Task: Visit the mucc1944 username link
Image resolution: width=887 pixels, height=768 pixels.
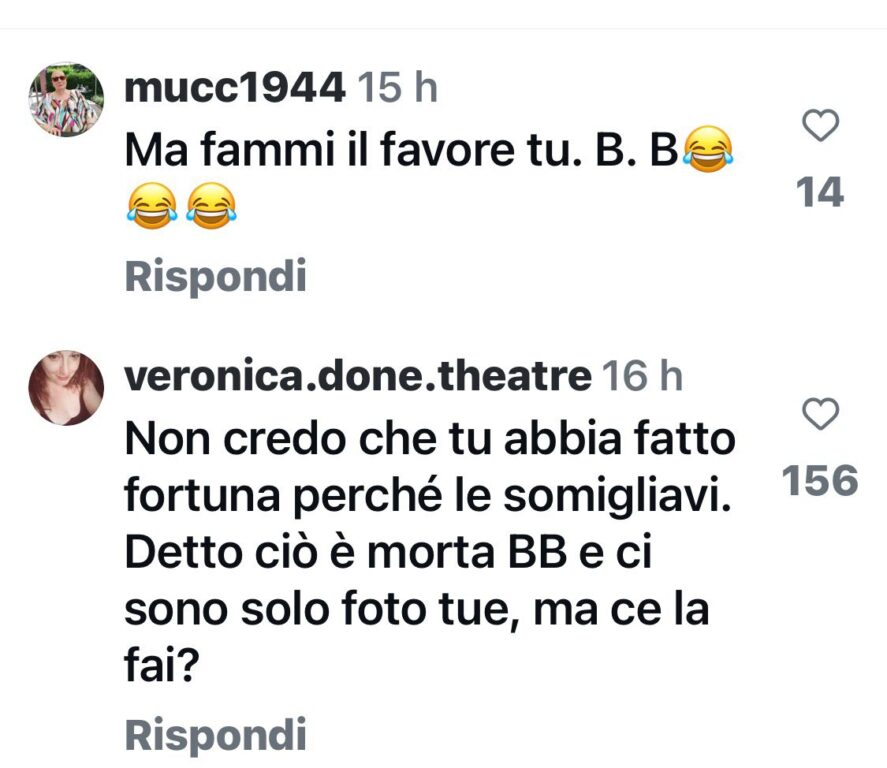Action: 236,89
